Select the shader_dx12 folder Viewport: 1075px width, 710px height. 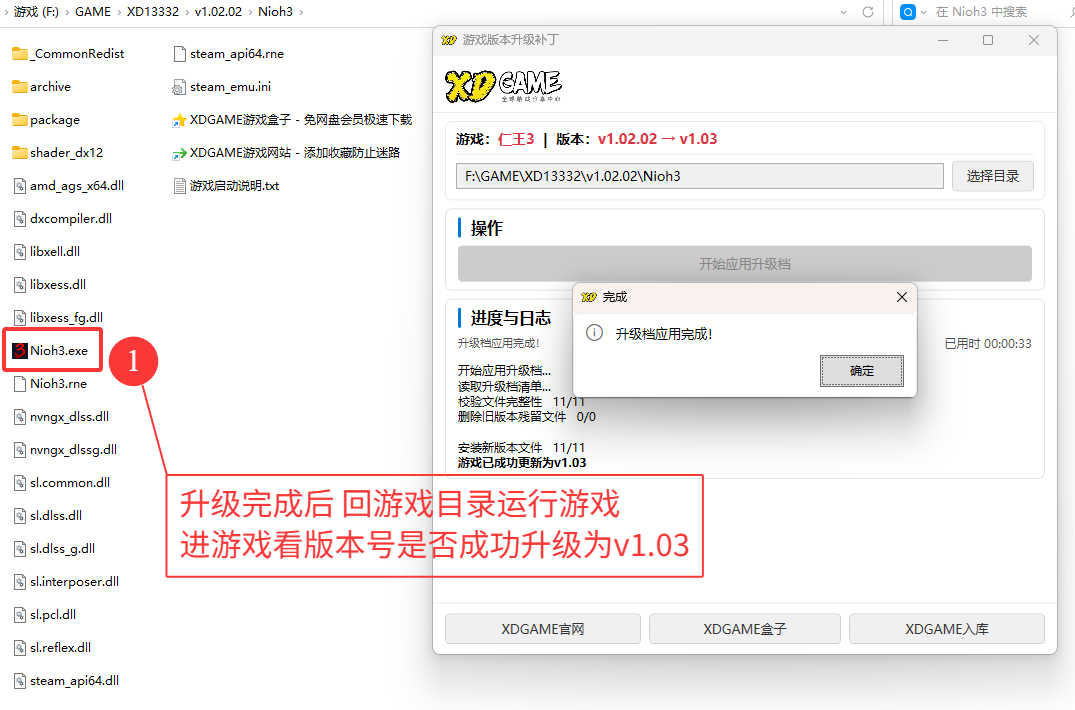pos(66,153)
